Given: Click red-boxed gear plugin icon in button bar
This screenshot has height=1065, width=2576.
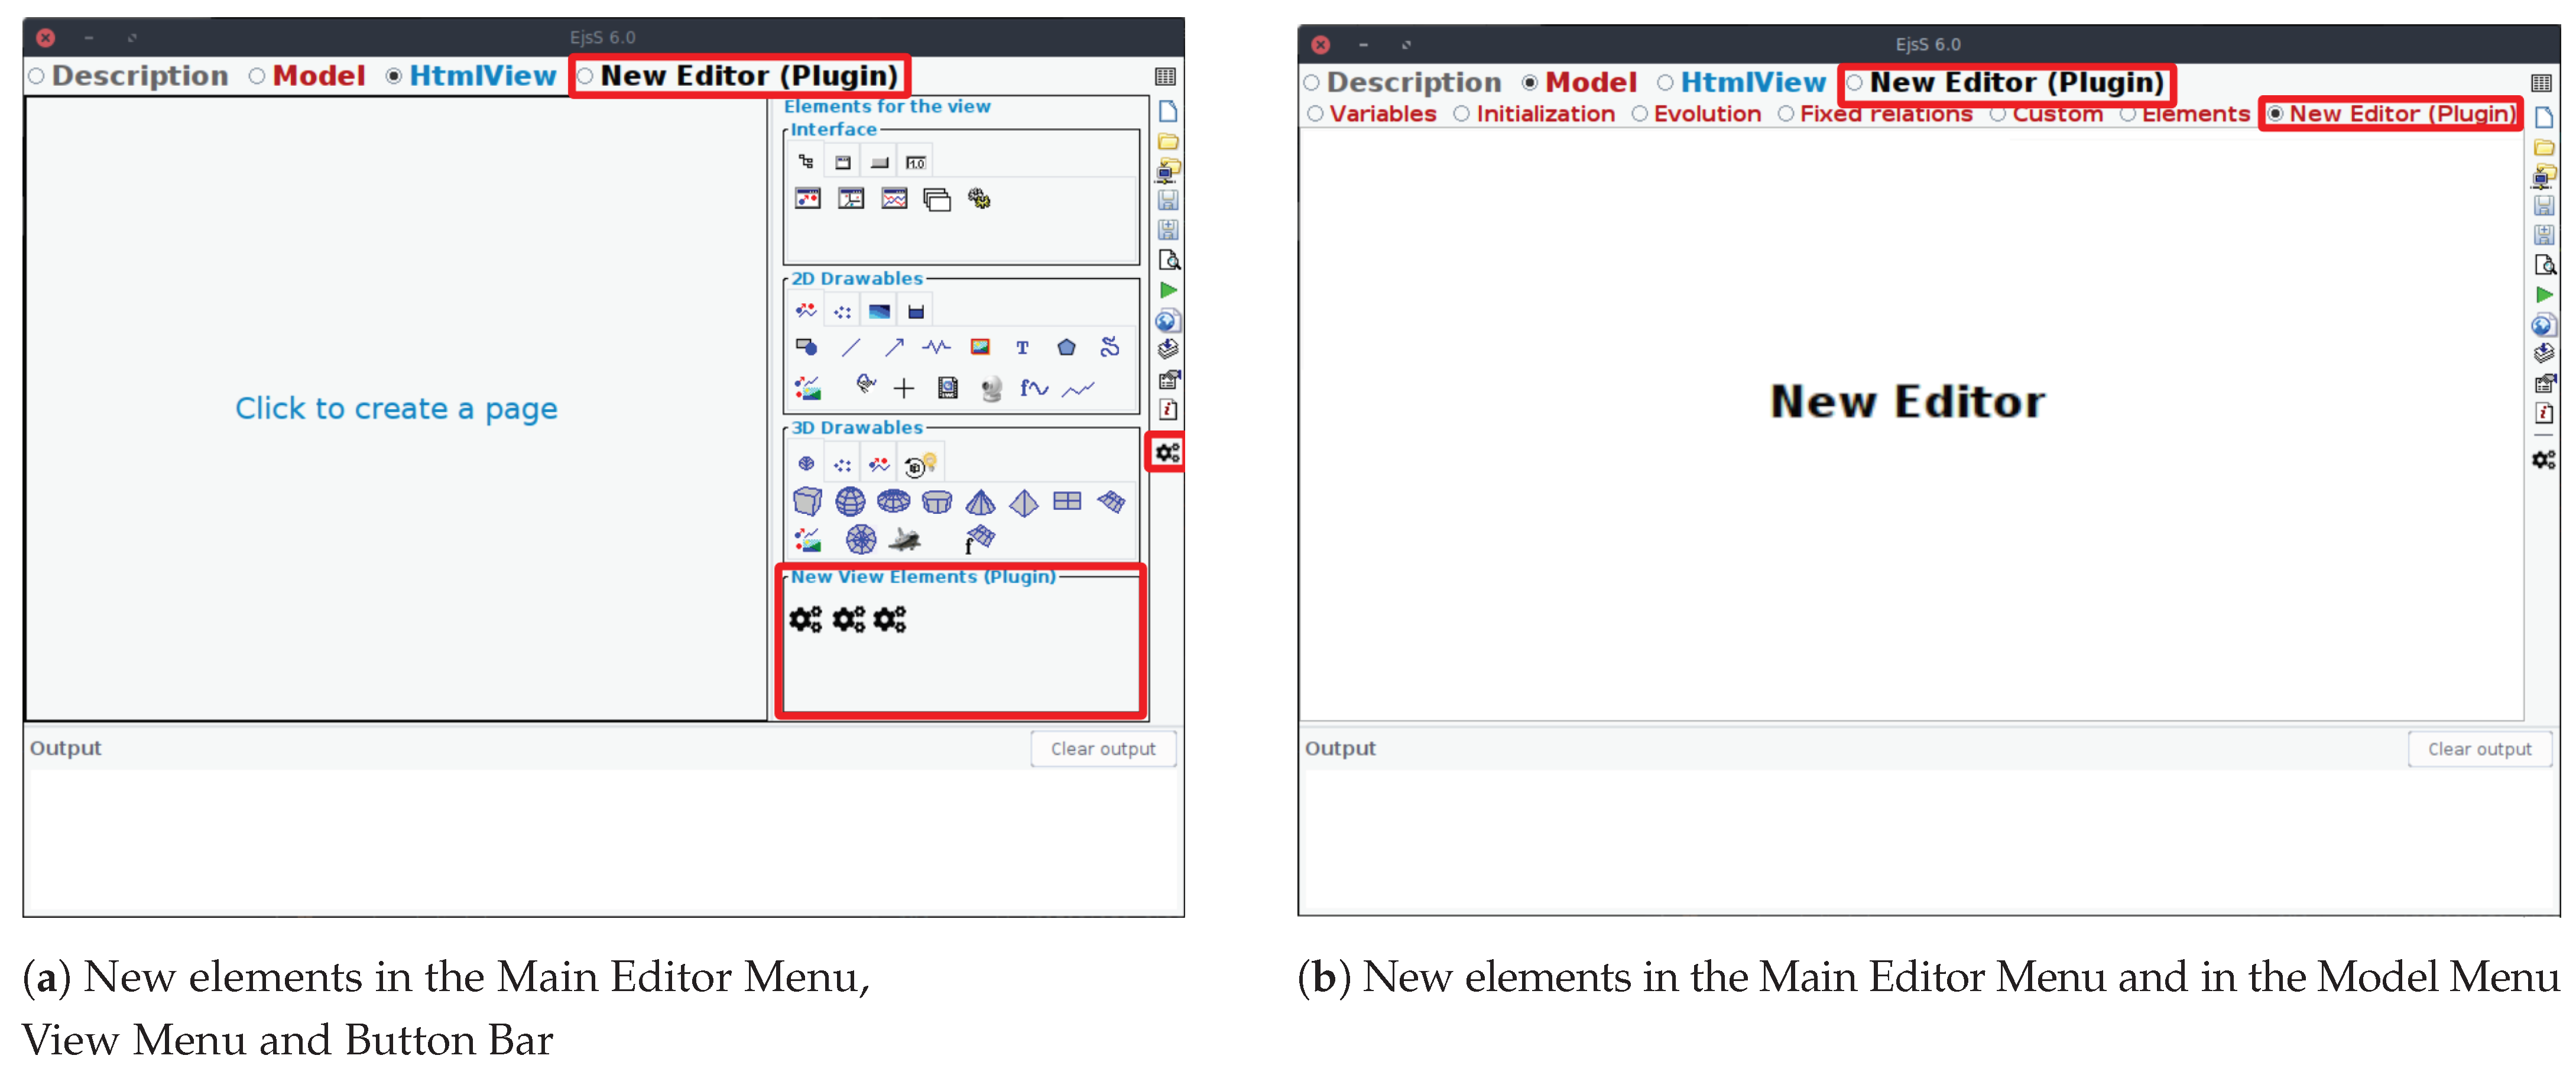Looking at the screenshot, I should pyautogui.click(x=1167, y=453).
